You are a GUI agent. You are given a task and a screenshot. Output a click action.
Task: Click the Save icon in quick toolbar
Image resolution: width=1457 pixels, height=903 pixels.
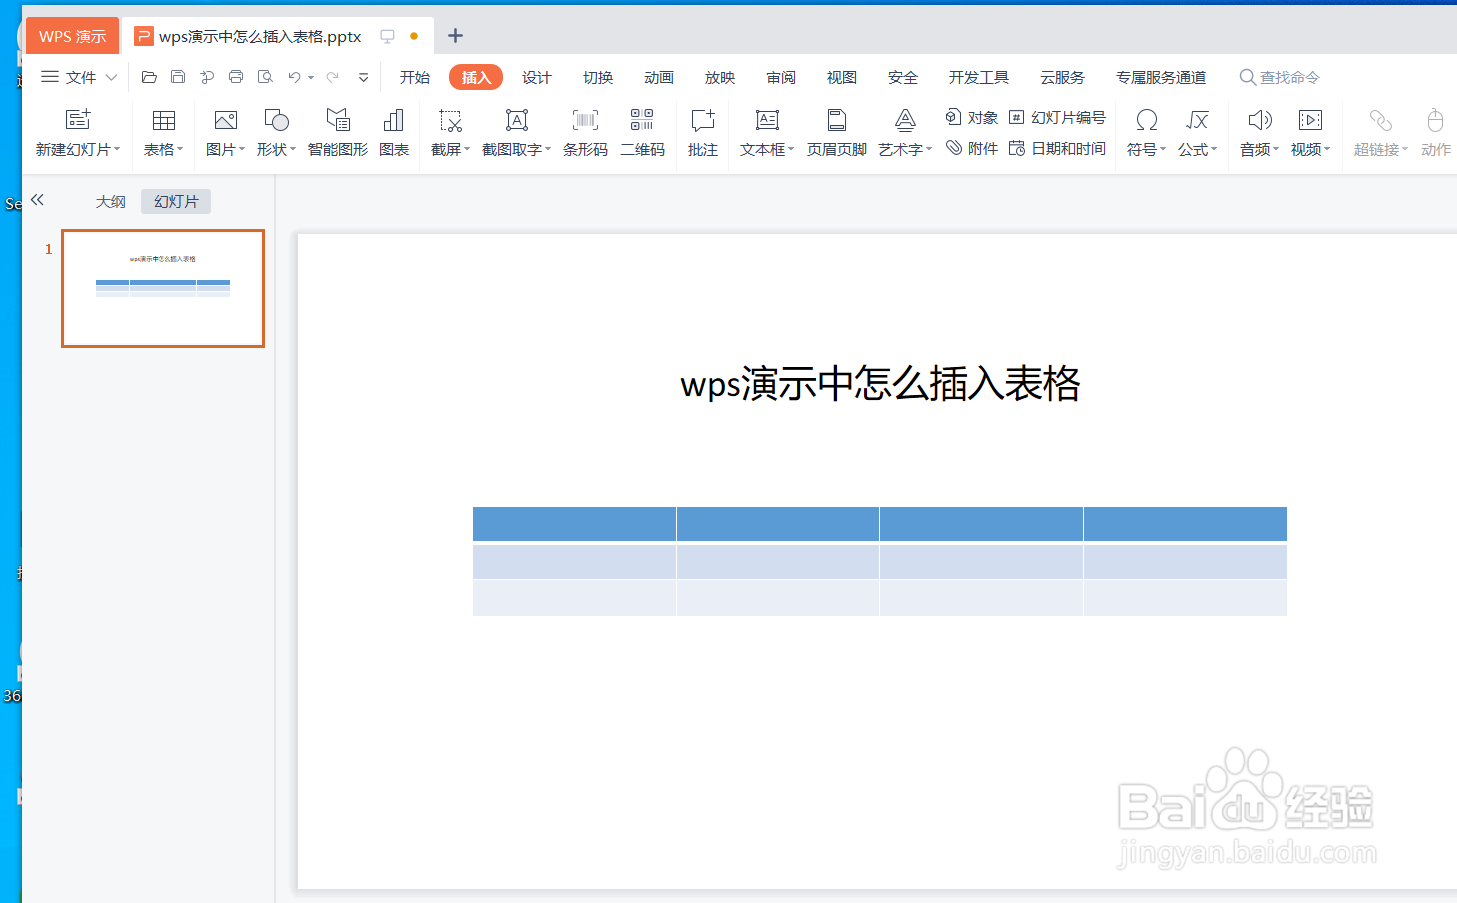pos(178,77)
